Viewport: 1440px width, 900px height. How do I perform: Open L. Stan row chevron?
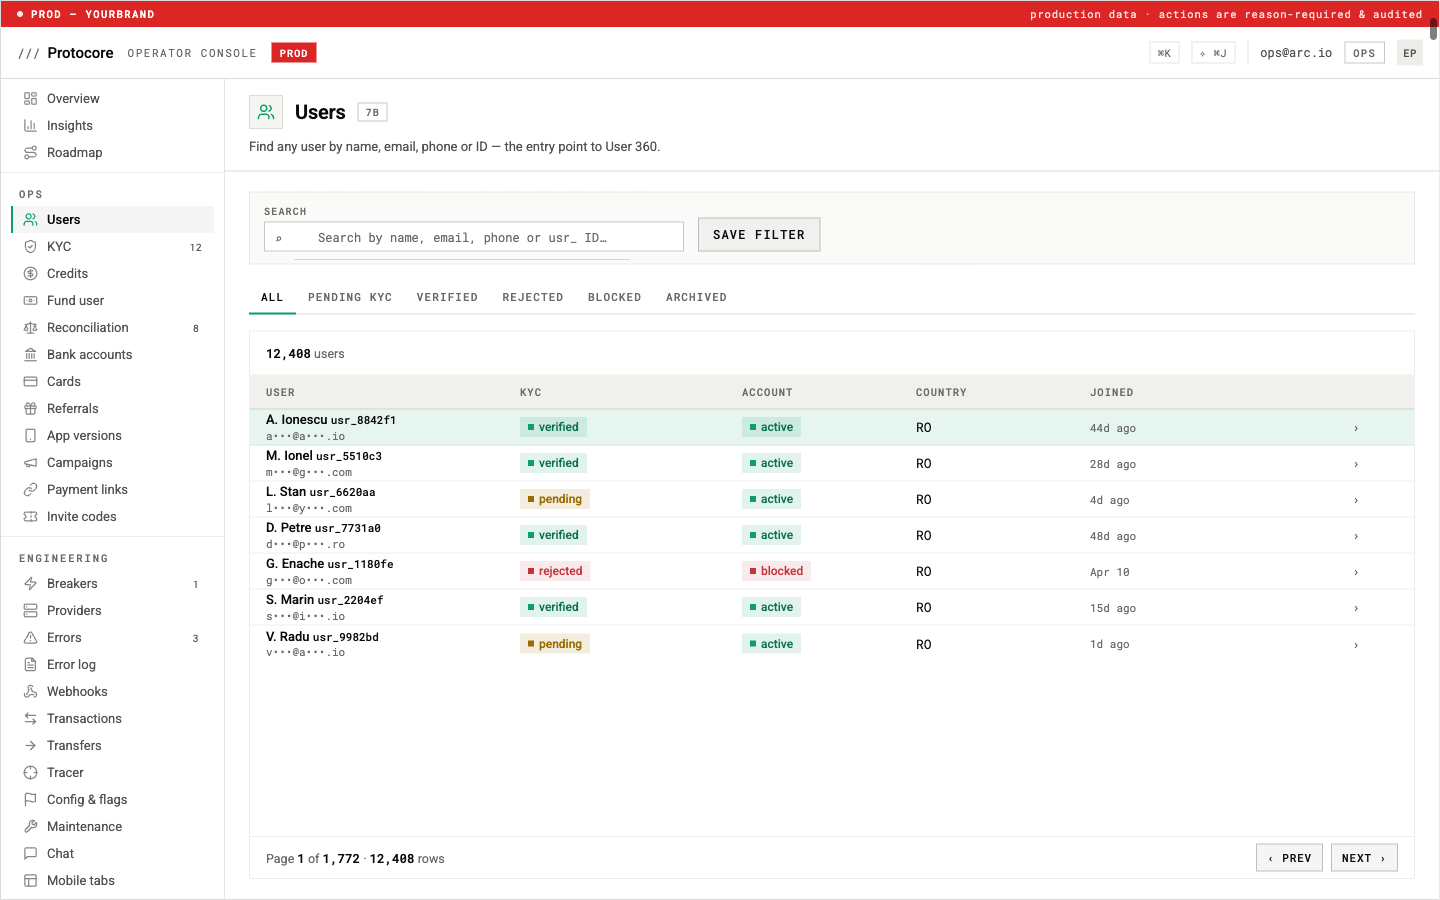pyautogui.click(x=1356, y=500)
